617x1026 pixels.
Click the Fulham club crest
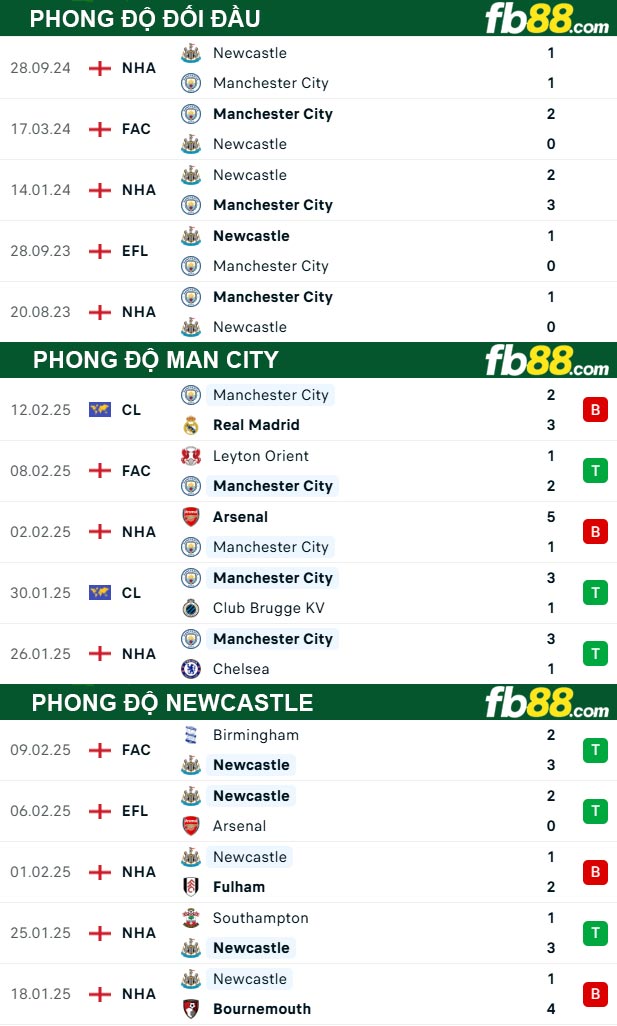click(190, 887)
